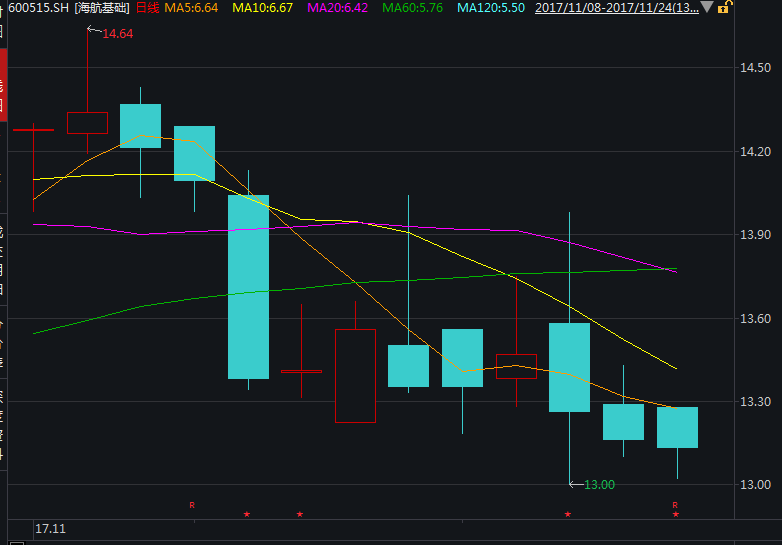The image size is (782, 545).
Task: Click the red star under the last candle
Action: pyautogui.click(x=675, y=515)
